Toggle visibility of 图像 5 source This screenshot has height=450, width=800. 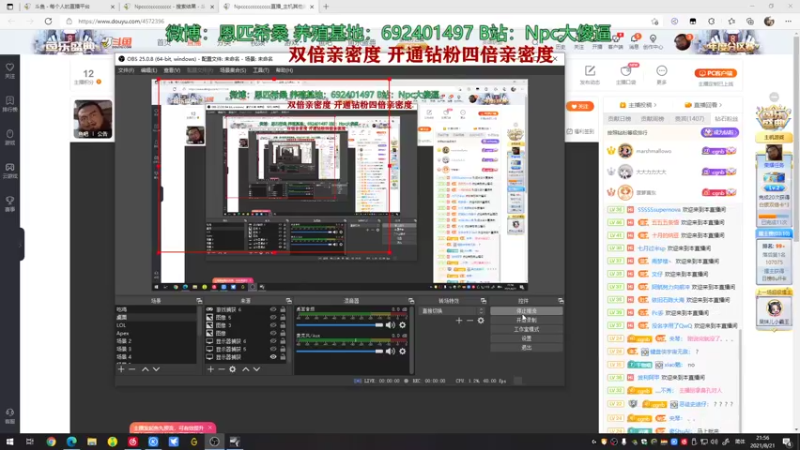(x=273, y=317)
